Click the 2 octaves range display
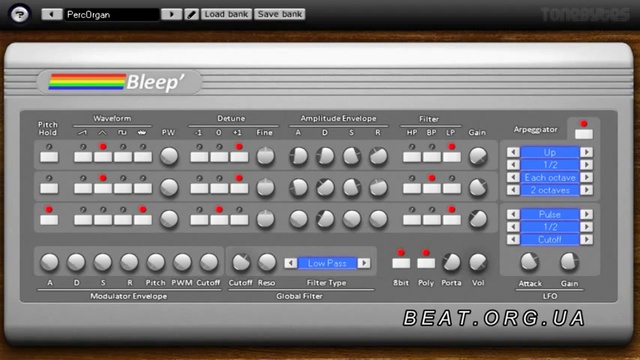Viewport: 640px width, 360px height. tap(550, 190)
